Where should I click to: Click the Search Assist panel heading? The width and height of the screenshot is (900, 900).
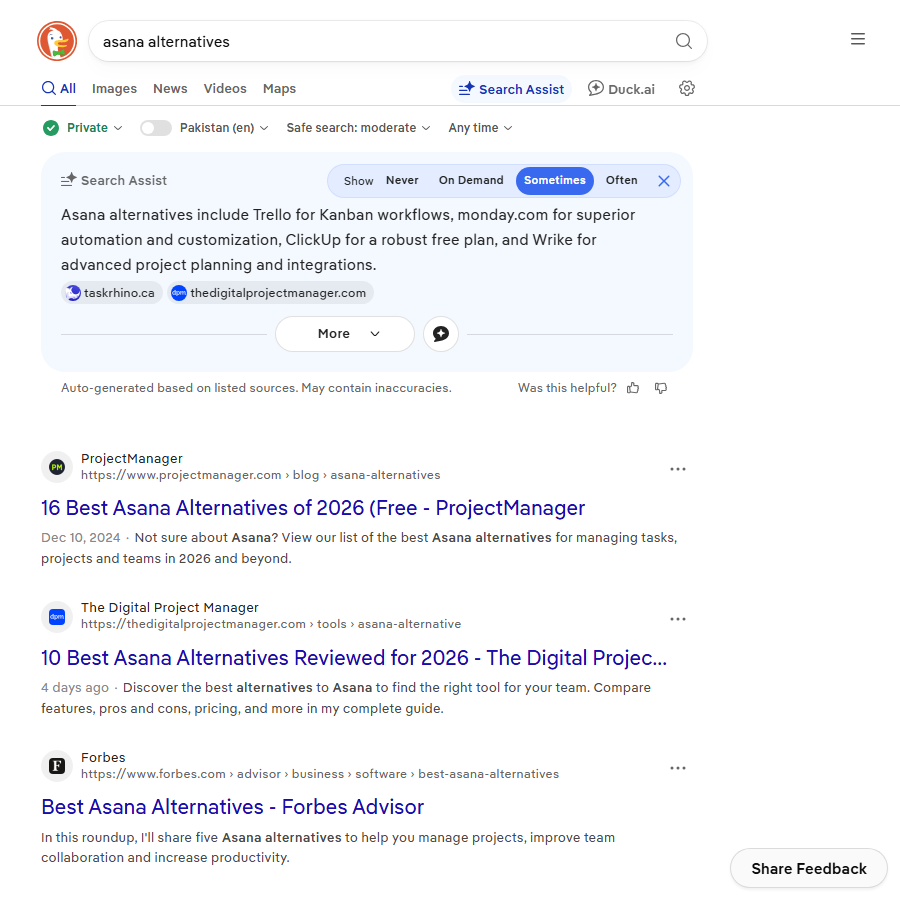coord(114,180)
